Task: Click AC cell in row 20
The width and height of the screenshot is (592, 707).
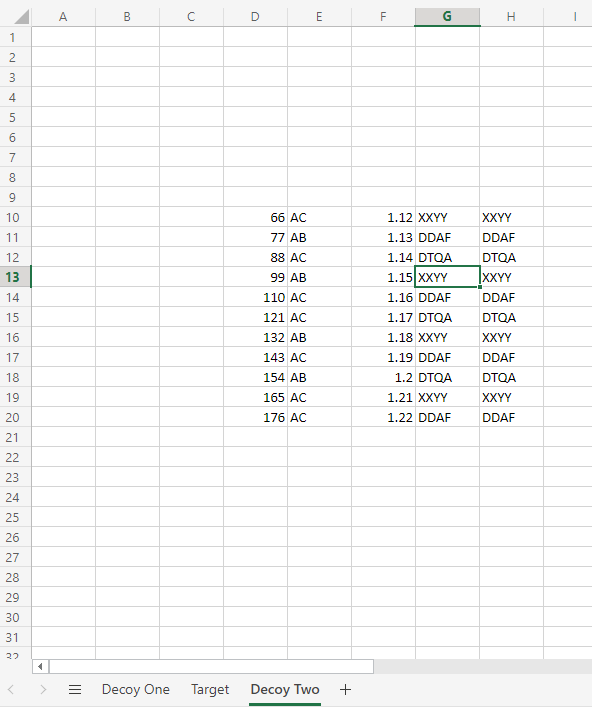Action: (x=320, y=417)
